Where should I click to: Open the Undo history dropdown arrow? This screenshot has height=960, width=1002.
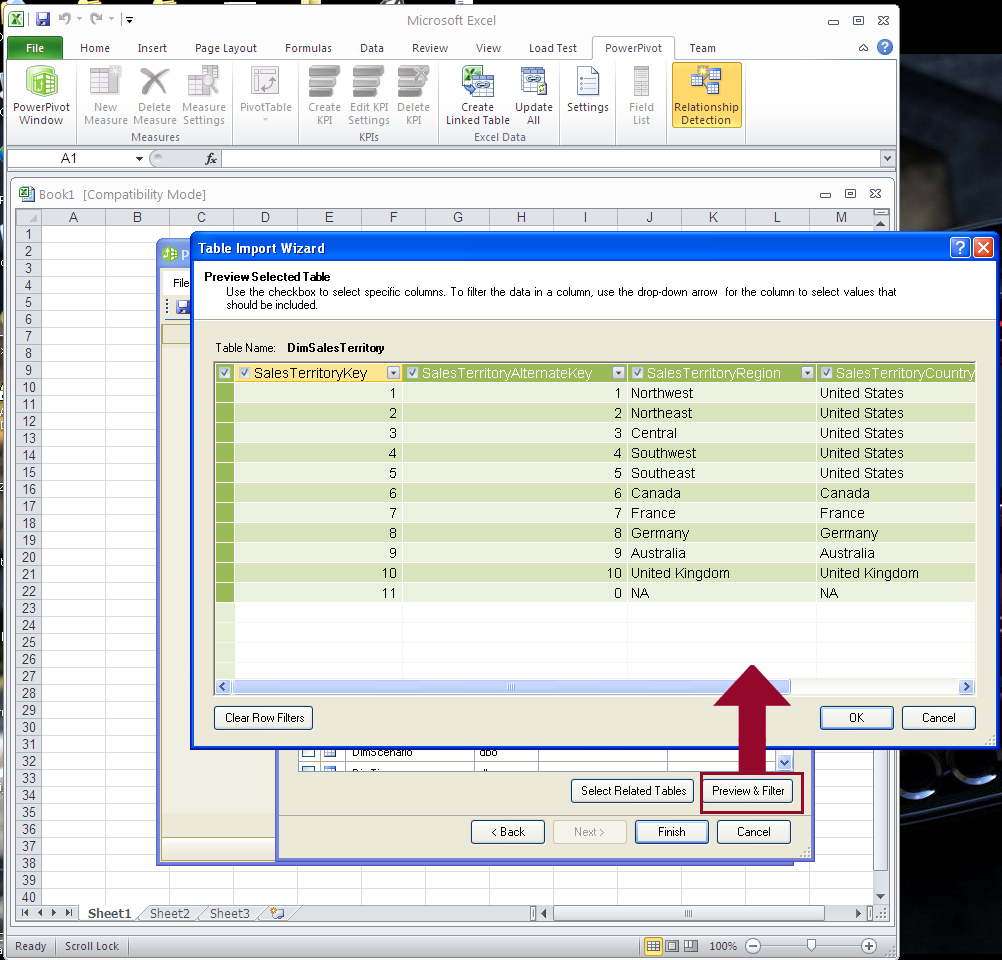[79, 19]
